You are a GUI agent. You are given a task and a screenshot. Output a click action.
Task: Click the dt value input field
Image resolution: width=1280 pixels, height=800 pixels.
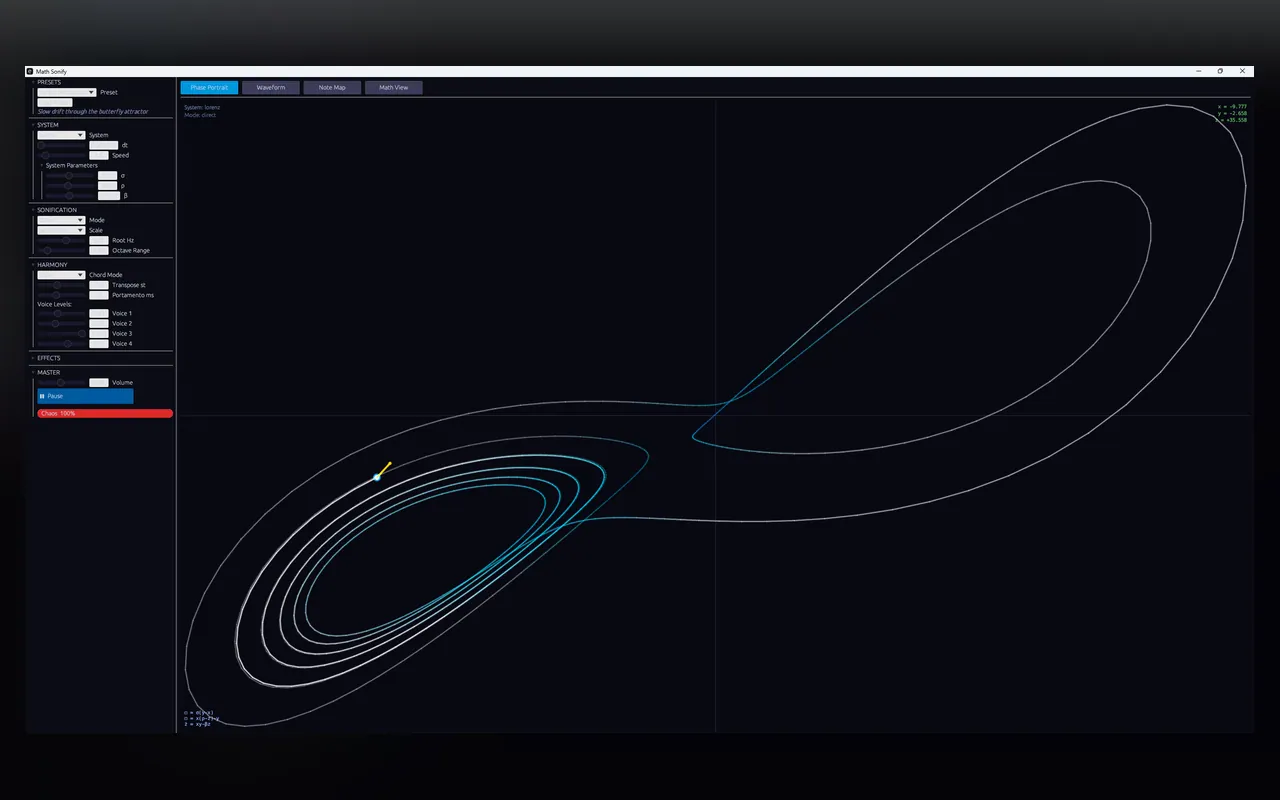click(x=103, y=145)
